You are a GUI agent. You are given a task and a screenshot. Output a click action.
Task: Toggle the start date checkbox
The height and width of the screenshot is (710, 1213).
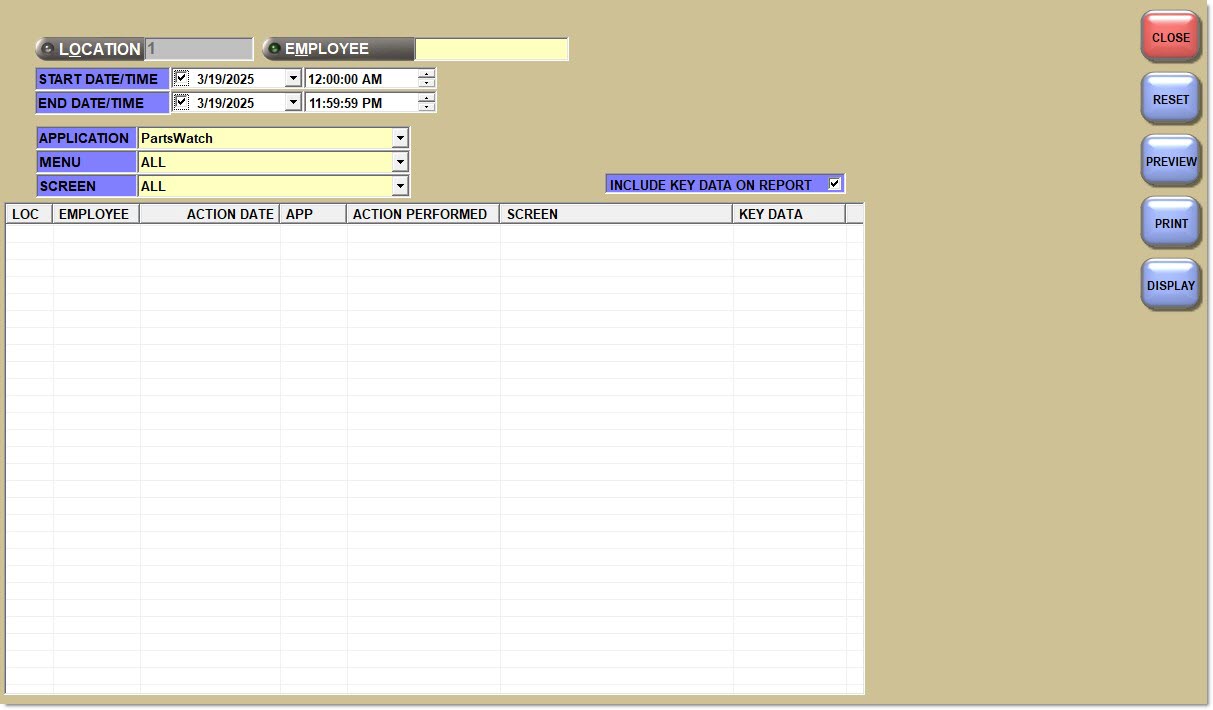pyautogui.click(x=181, y=78)
